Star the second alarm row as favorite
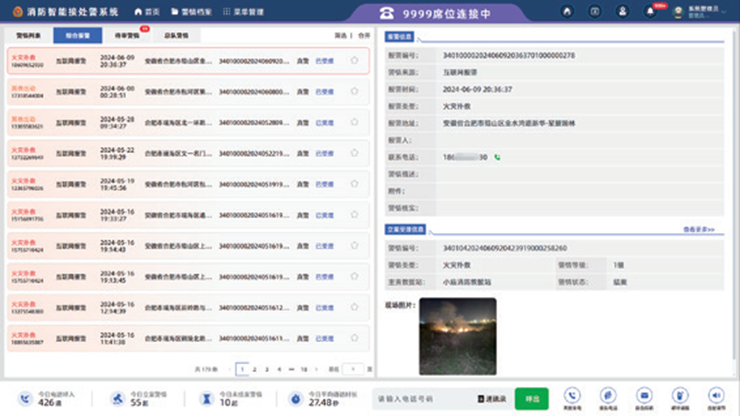This screenshot has width=740, height=416. click(354, 92)
